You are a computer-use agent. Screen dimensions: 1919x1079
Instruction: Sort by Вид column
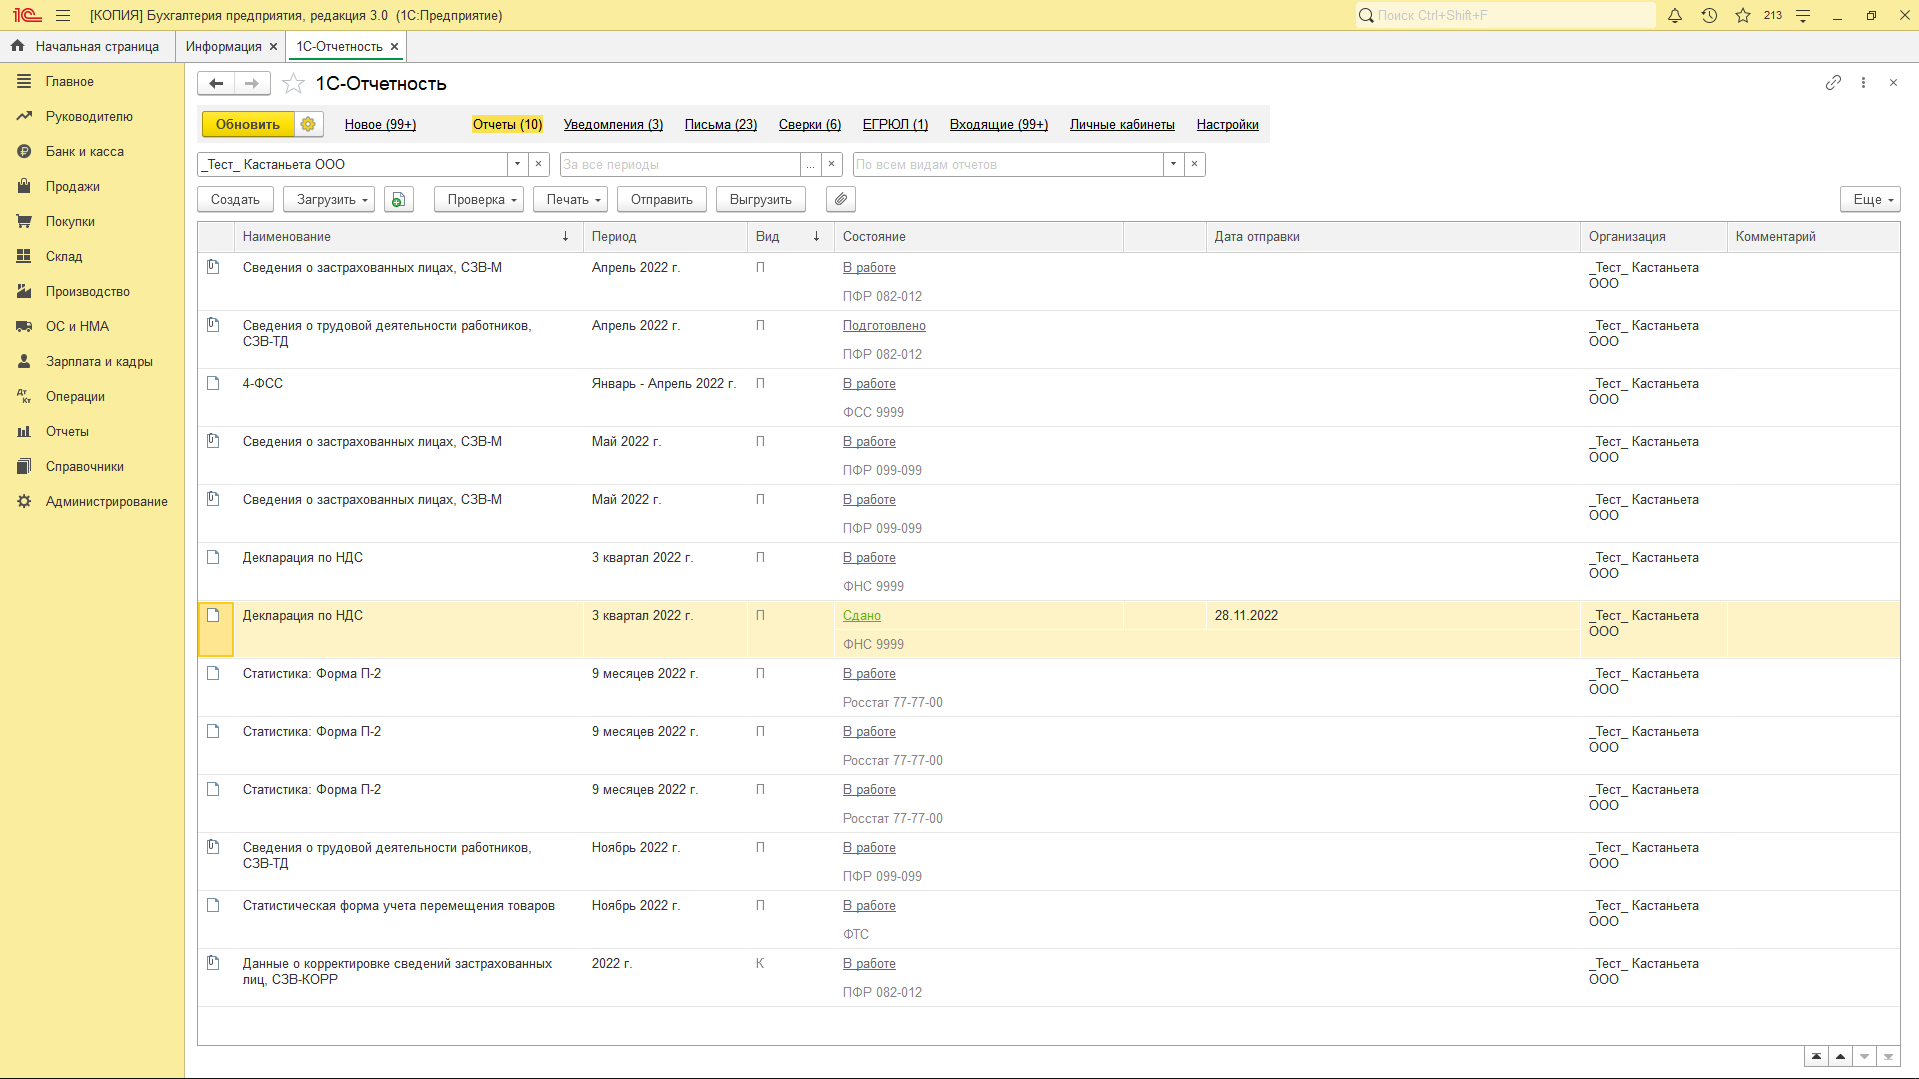point(790,237)
